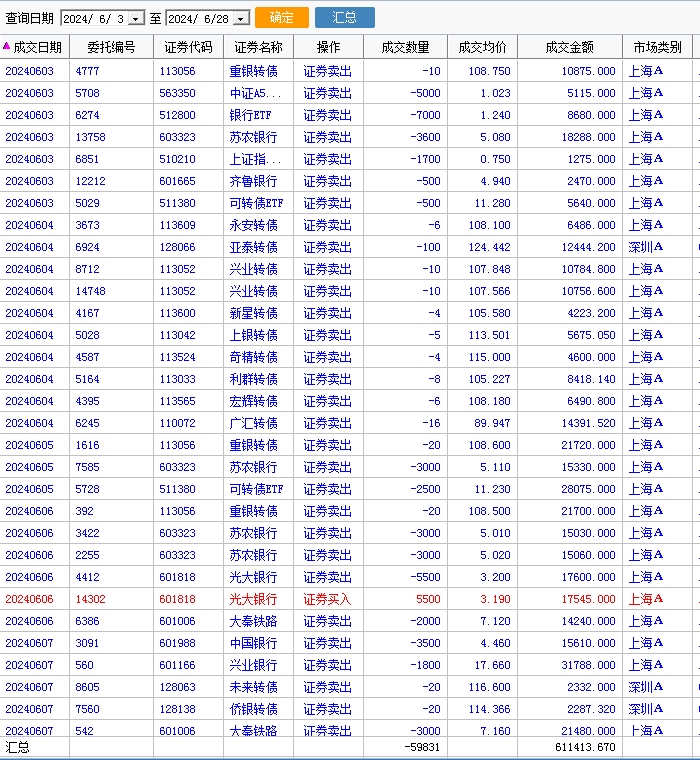Click 宏辉转债 security name
Viewport: 700px width, 760px height.
[253, 401]
